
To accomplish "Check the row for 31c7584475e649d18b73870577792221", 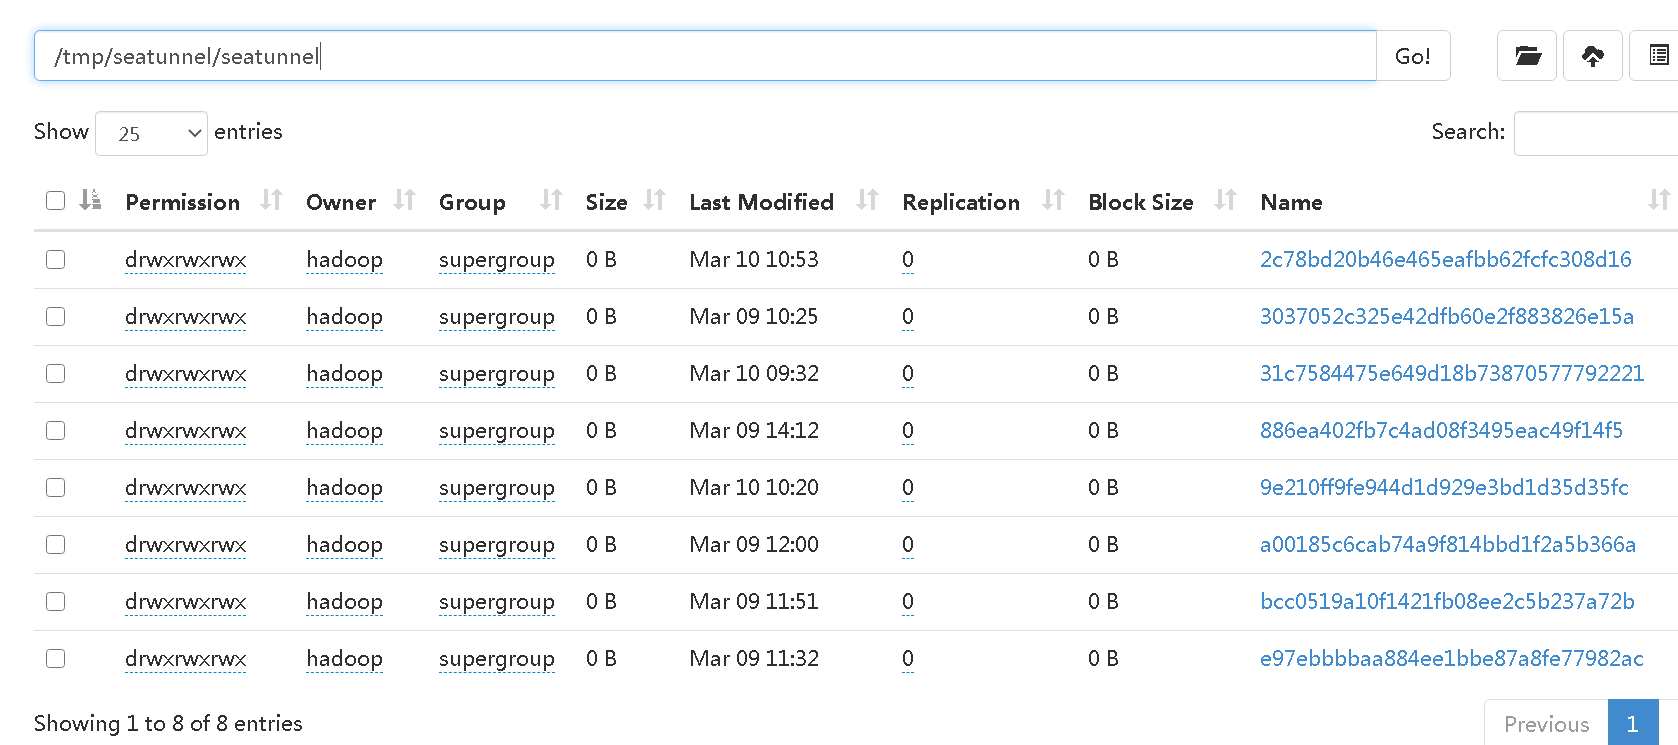I will pos(56,373).
